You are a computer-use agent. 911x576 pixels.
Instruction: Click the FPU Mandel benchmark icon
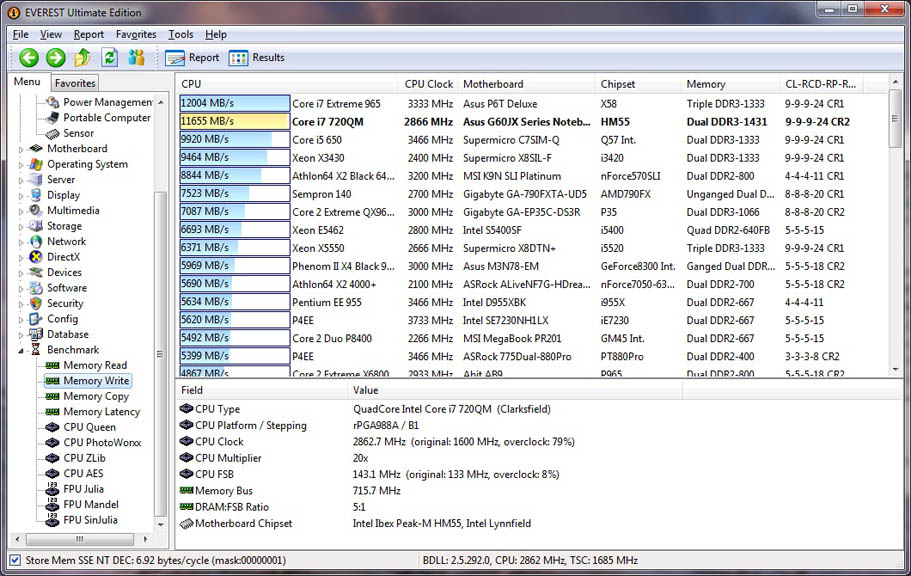52,505
